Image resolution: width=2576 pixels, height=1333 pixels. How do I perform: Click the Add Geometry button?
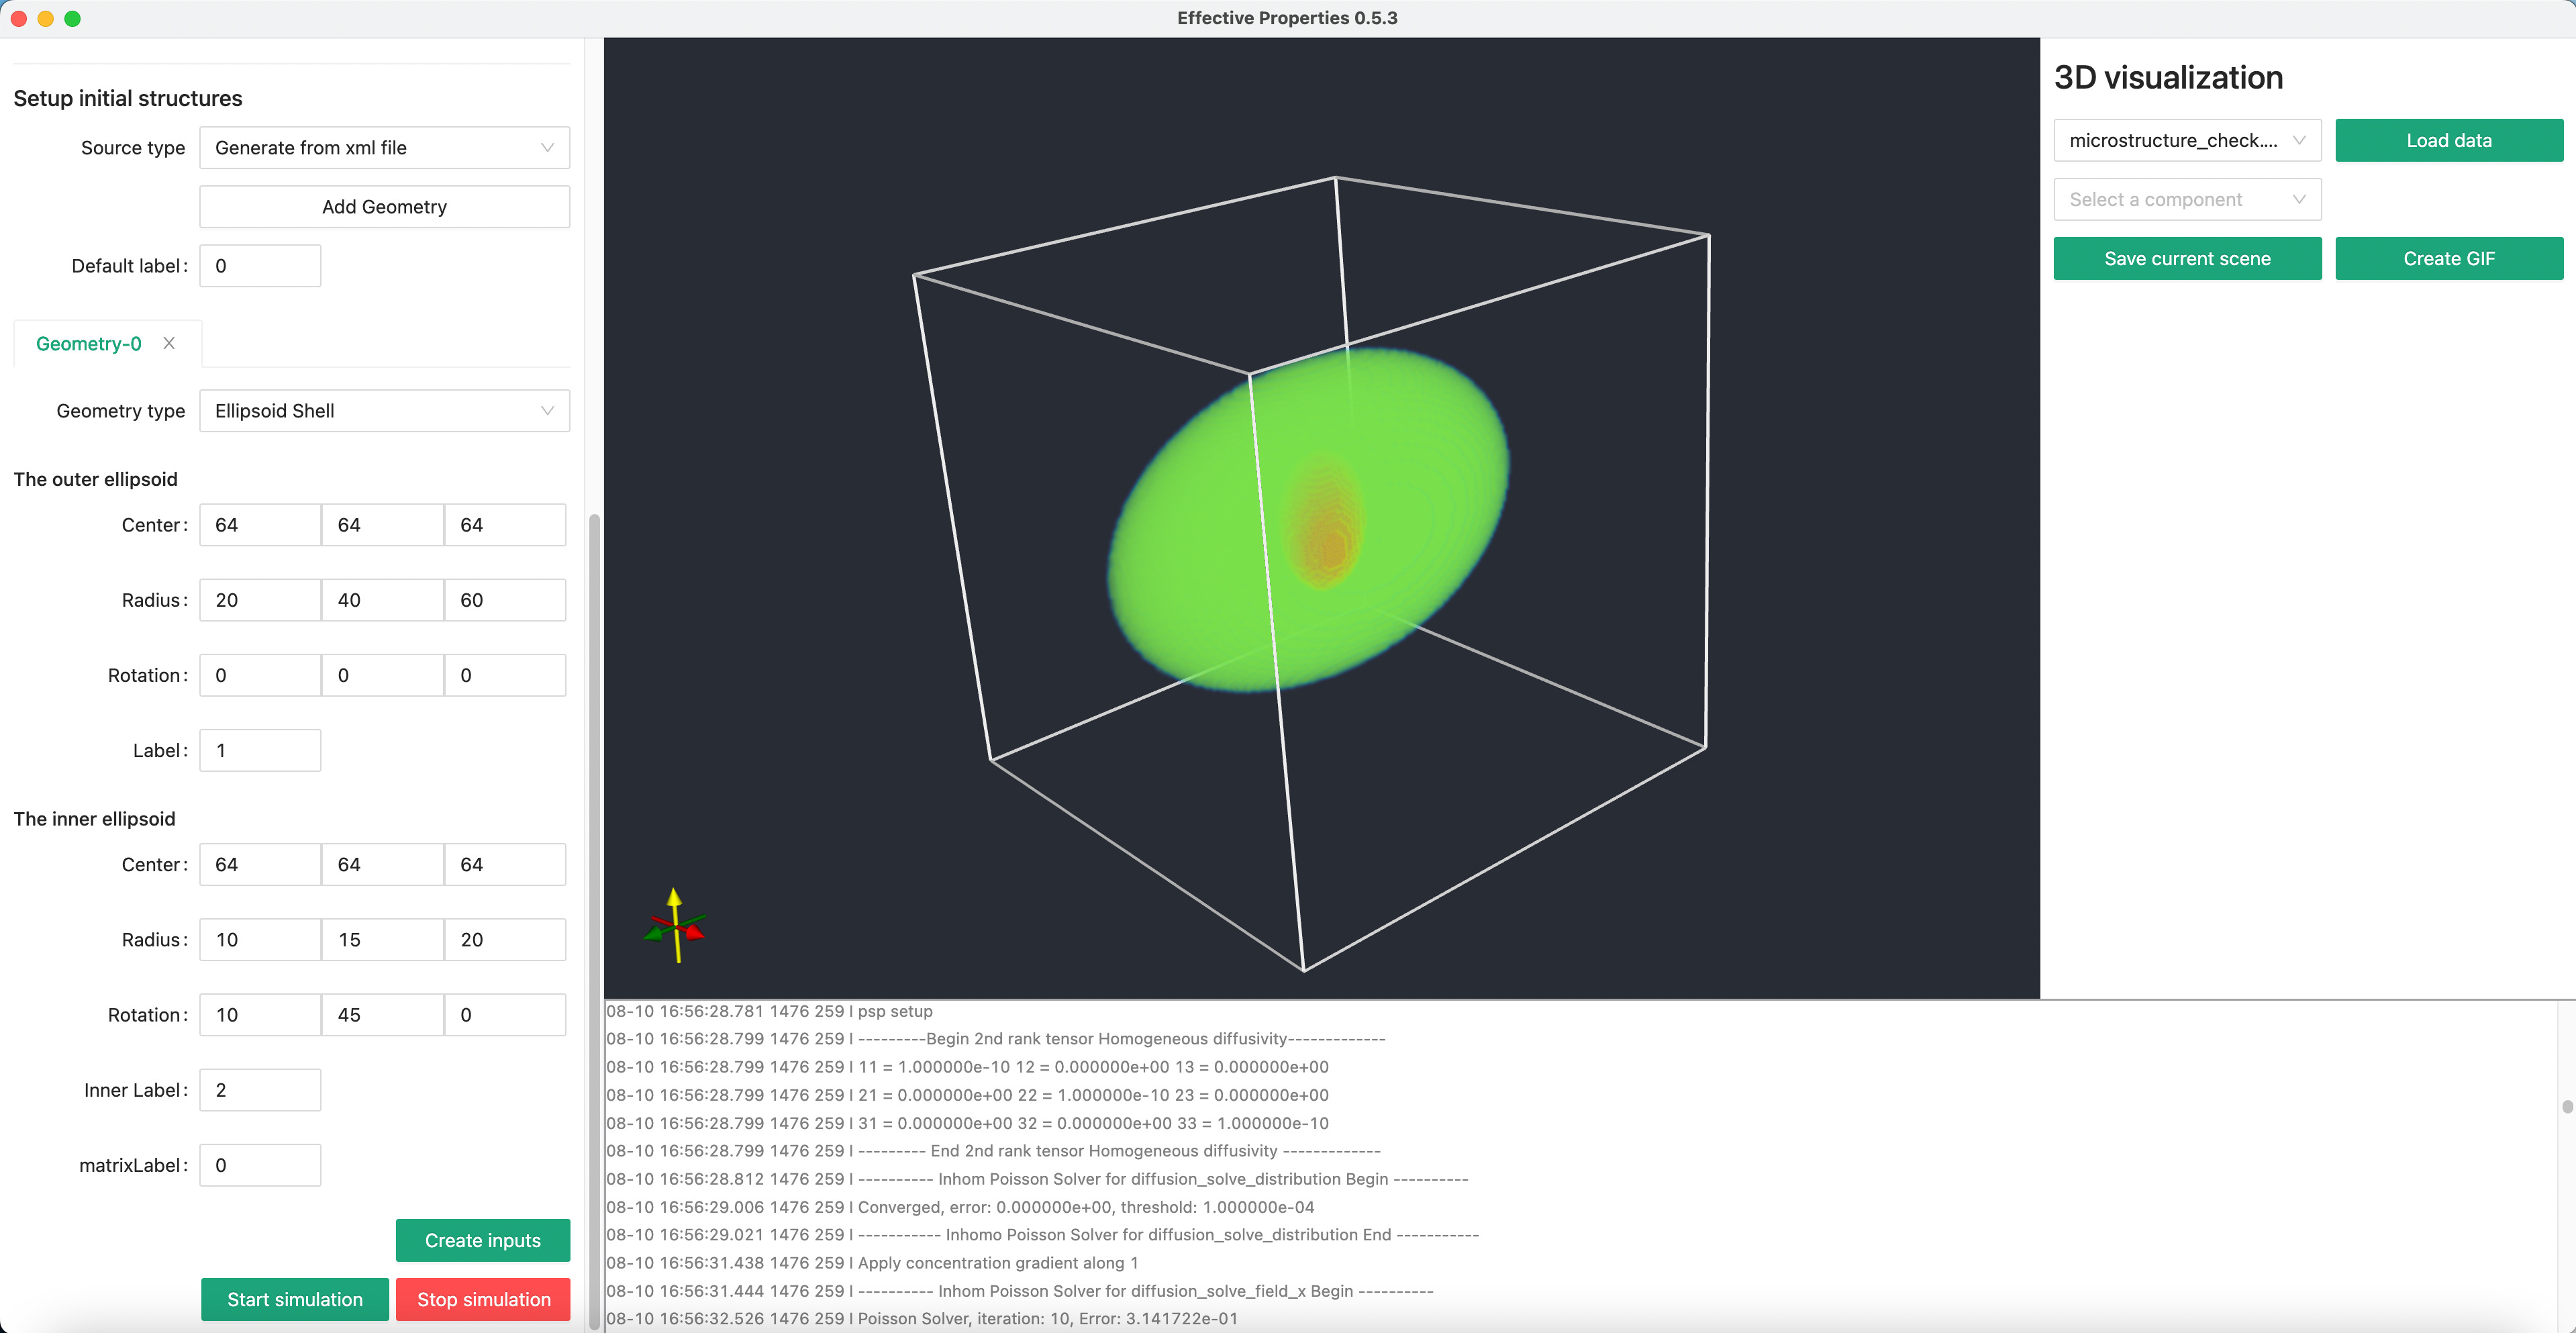[384, 207]
